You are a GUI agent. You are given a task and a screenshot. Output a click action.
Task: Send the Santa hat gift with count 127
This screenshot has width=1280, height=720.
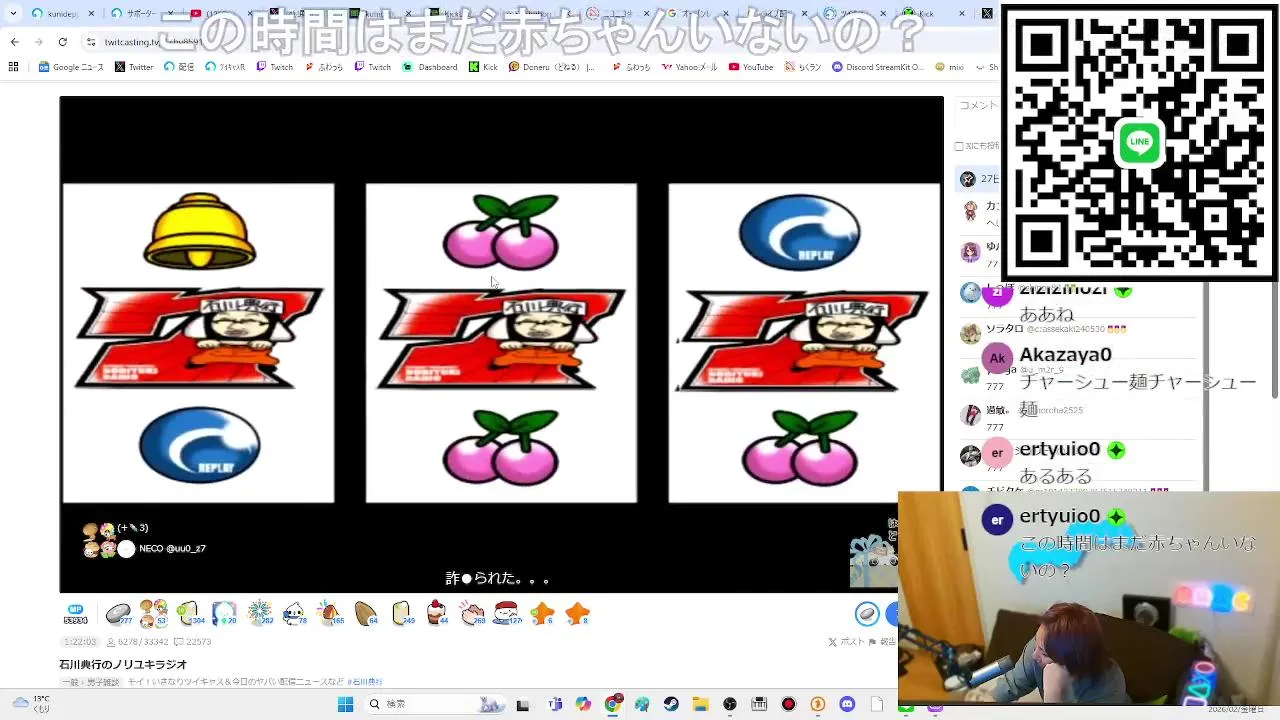[x=507, y=613]
